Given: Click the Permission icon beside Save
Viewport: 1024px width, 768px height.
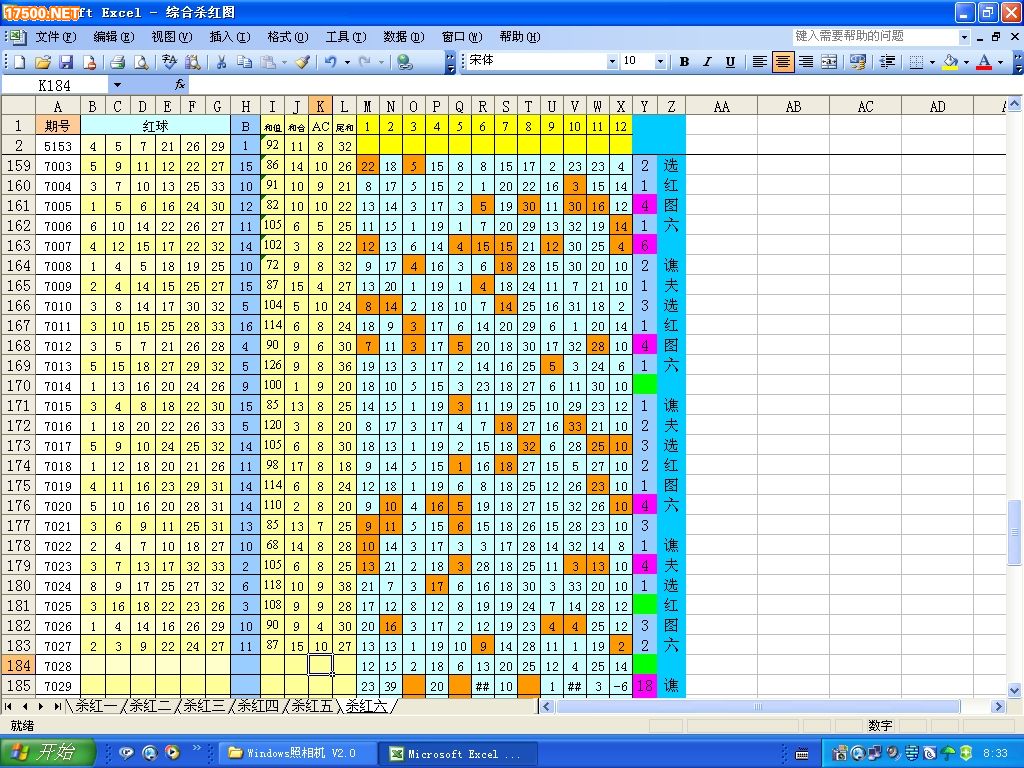Looking at the screenshot, I should point(89,62).
